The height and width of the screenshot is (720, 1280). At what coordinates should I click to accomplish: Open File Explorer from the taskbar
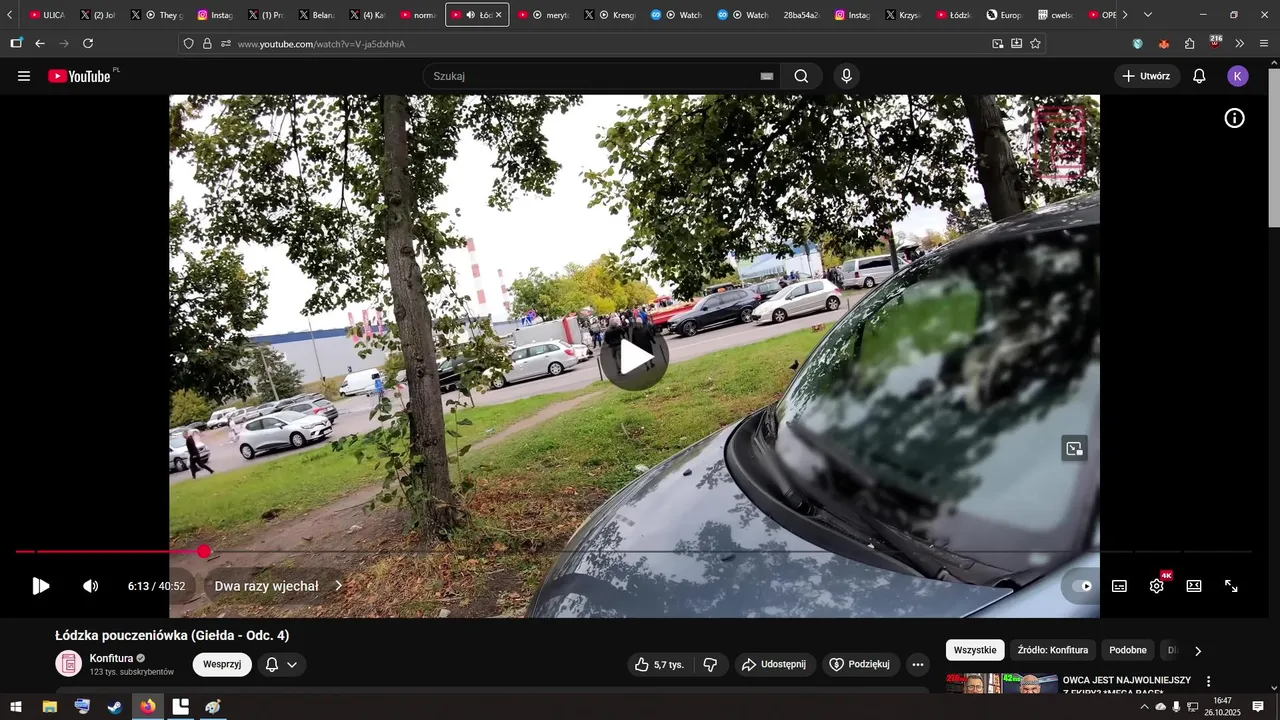pos(50,707)
